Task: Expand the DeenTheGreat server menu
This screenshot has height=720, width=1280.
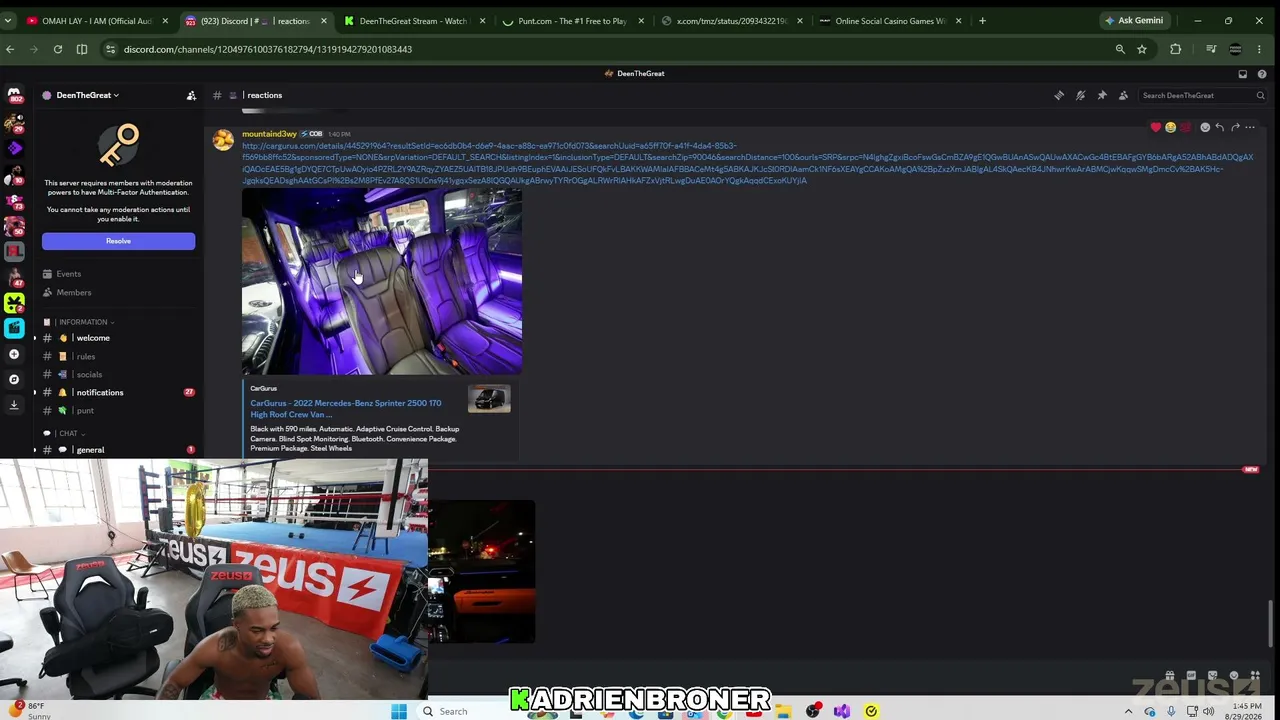Action: tap(88, 95)
